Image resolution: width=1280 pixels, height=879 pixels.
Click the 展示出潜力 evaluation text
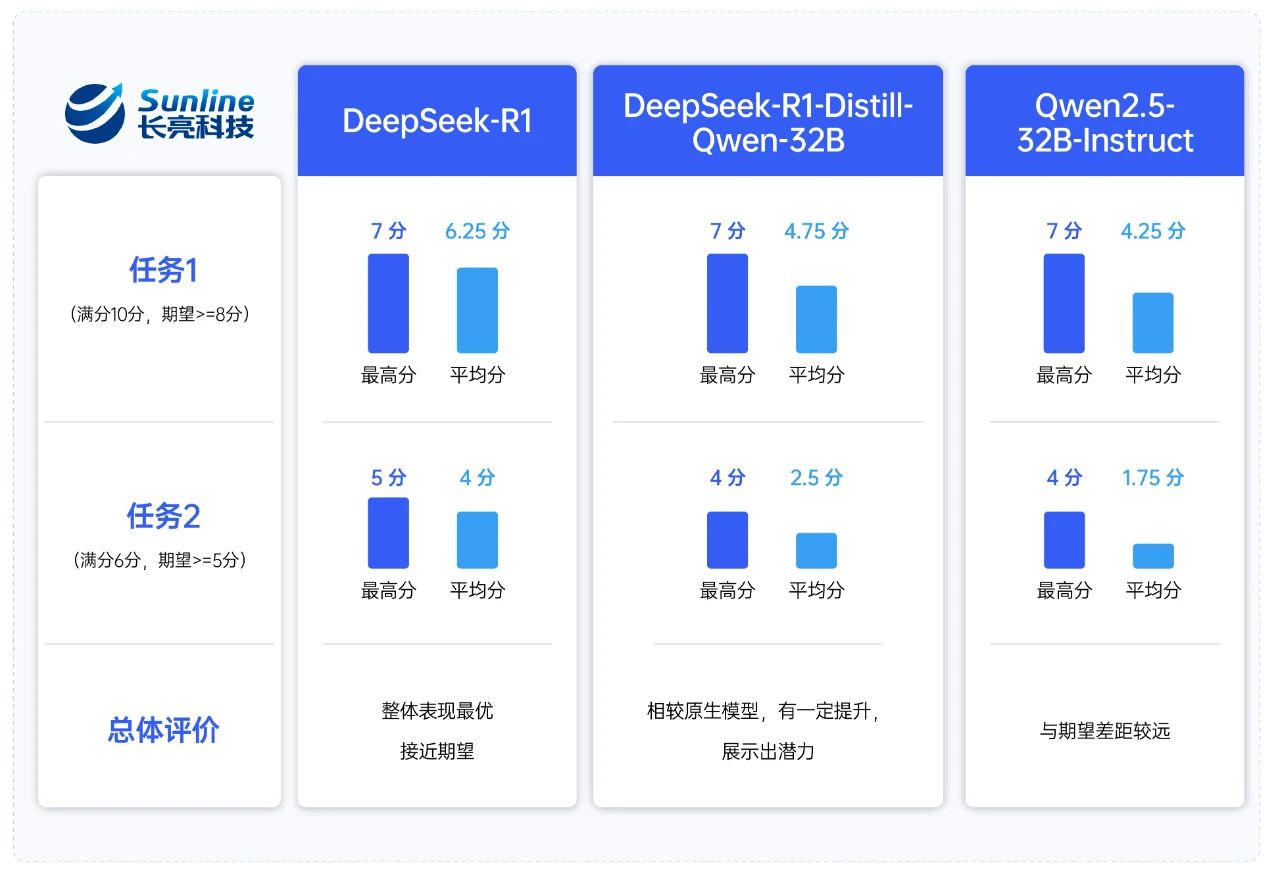coord(768,751)
